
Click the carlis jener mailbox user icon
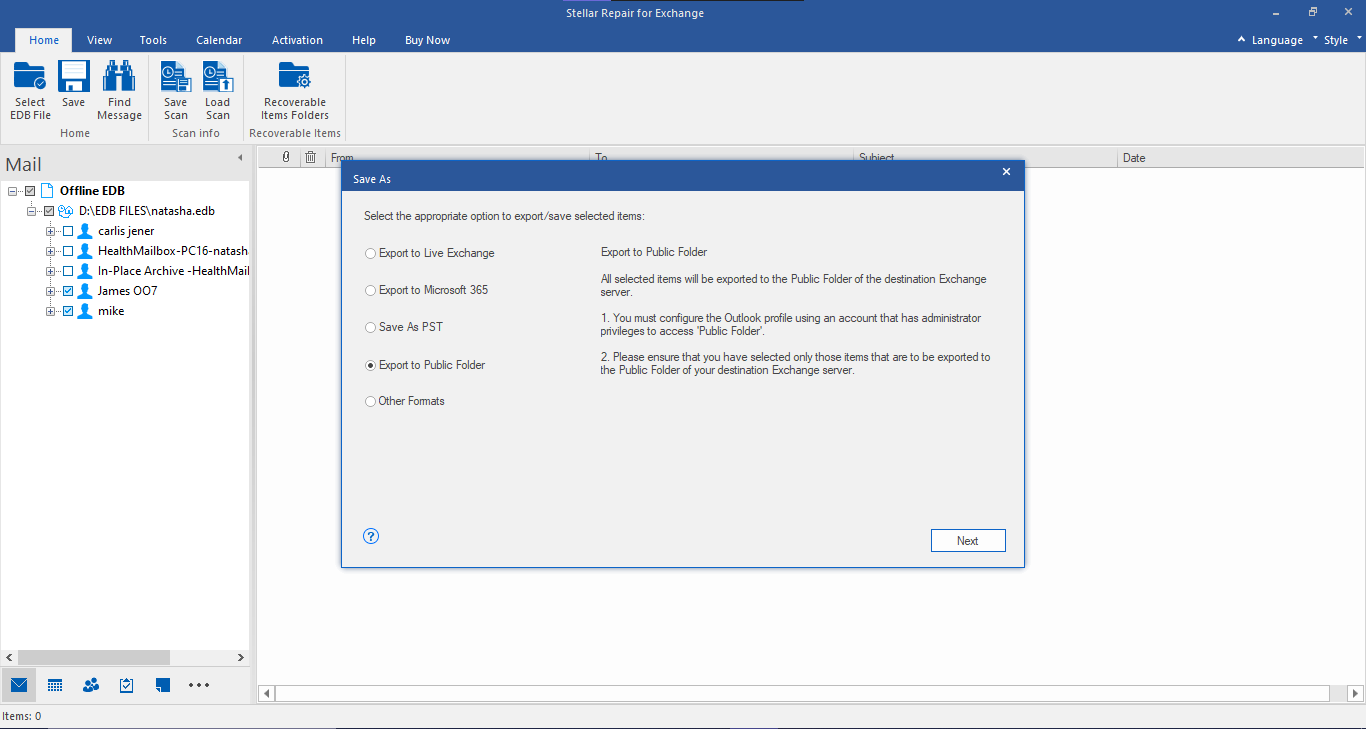[x=85, y=231]
